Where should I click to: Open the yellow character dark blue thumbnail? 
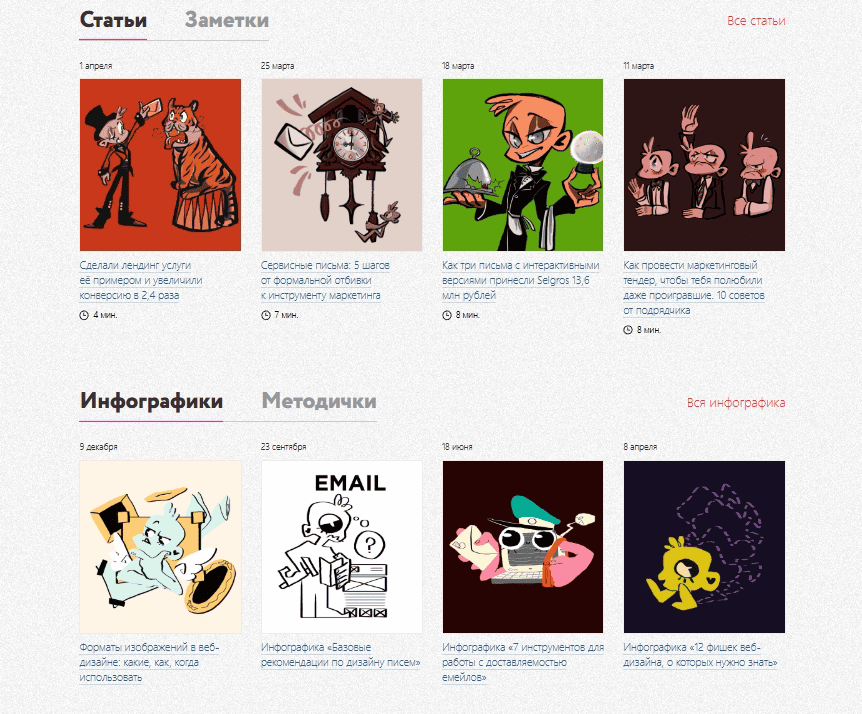point(704,547)
